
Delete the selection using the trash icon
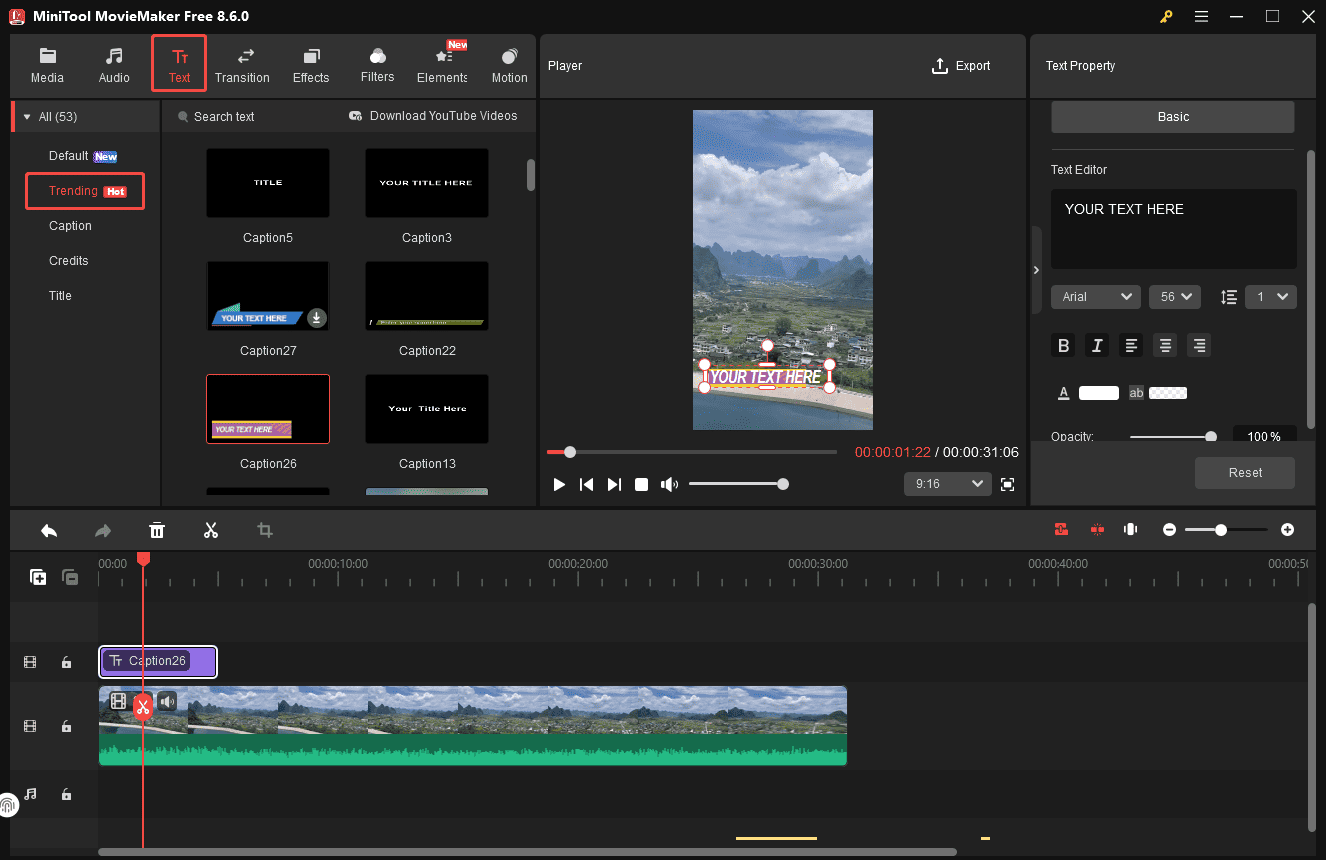point(157,530)
